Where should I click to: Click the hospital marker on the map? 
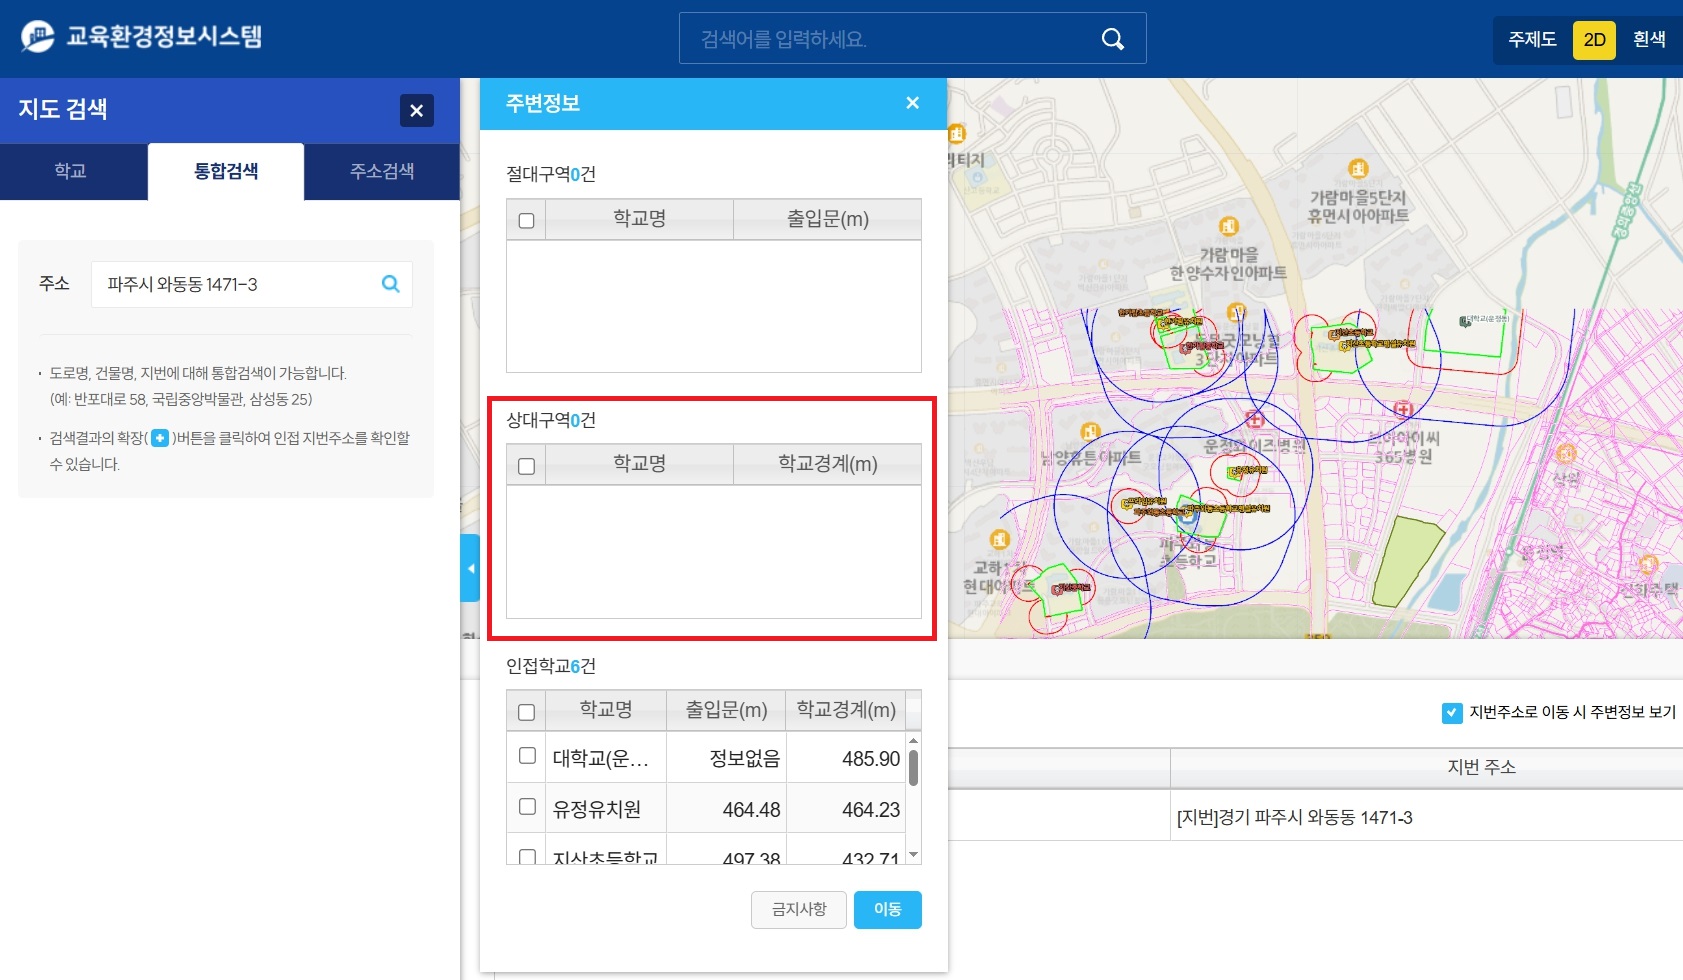(x=1255, y=419)
